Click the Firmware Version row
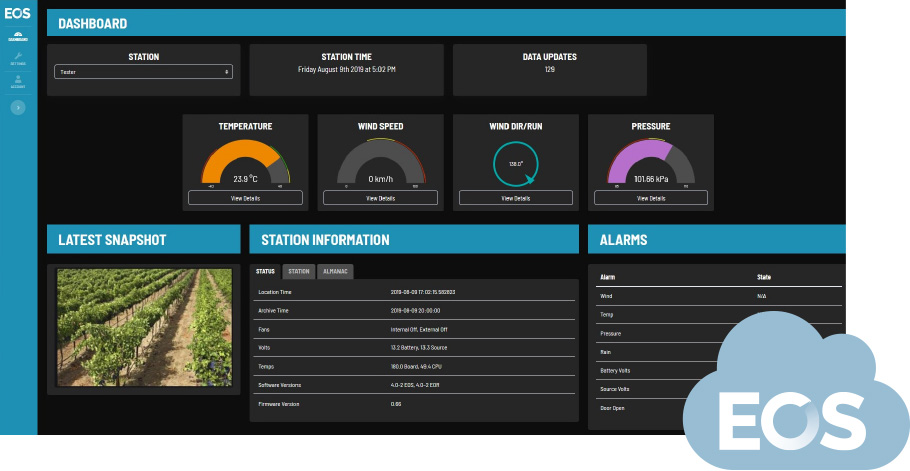The width and height of the screenshot is (910, 471). pos(414,404)
